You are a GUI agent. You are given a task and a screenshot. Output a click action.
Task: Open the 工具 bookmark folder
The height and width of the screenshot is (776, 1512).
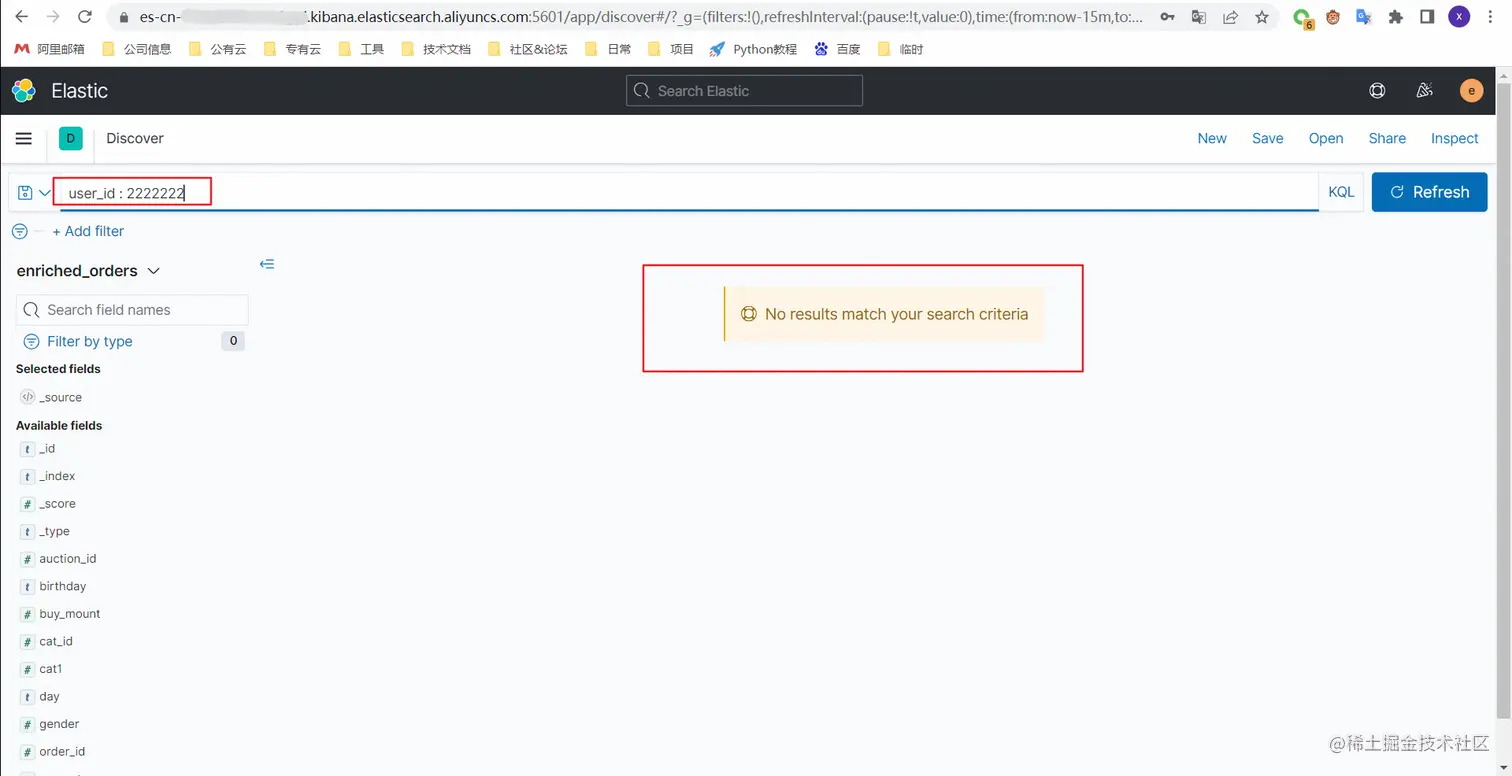click(x=361, y=49)
